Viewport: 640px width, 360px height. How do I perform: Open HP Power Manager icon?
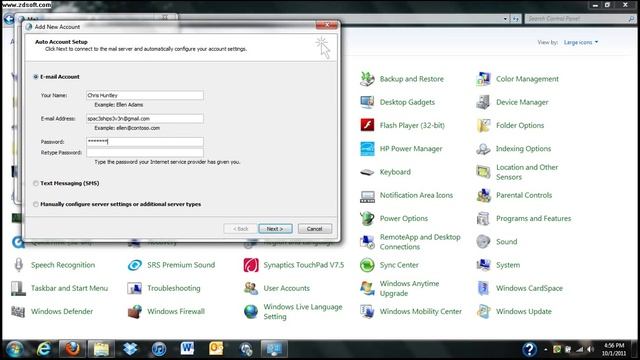coord(367,149)
